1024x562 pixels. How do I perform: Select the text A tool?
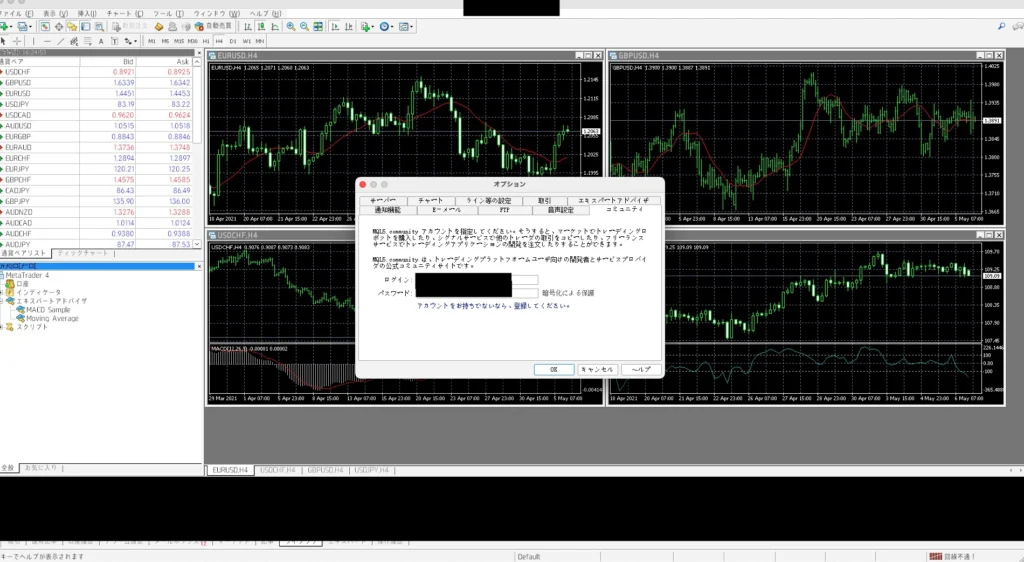pos(101,41)
